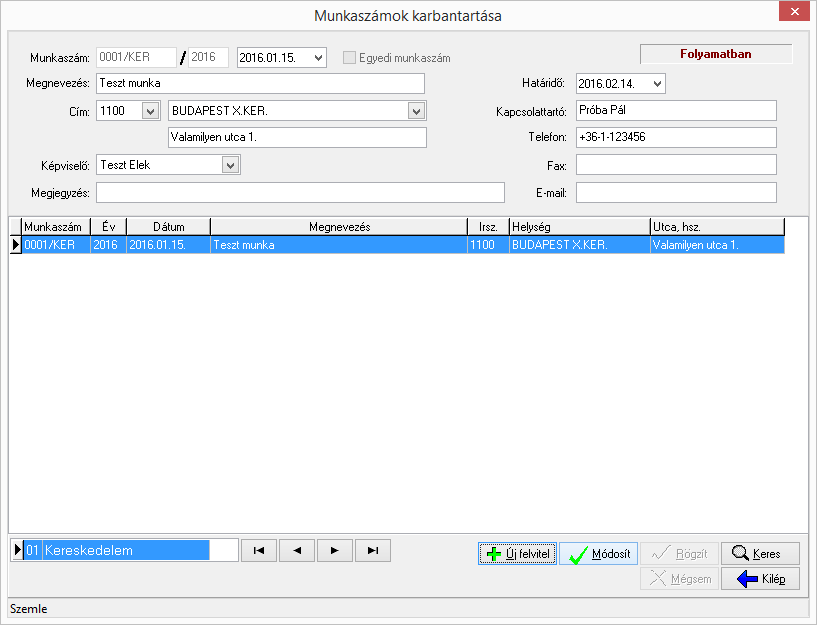Click the Szemle status bar text

pos(29,609)
